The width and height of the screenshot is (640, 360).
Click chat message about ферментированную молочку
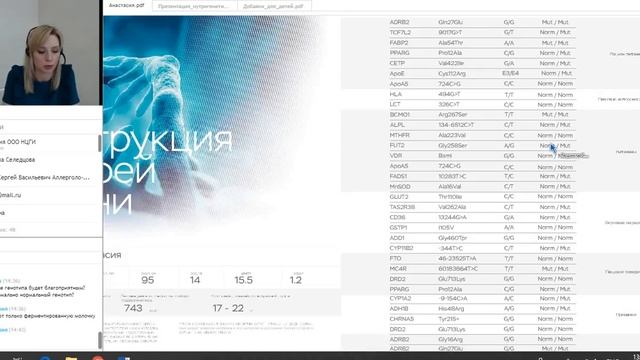47,316
